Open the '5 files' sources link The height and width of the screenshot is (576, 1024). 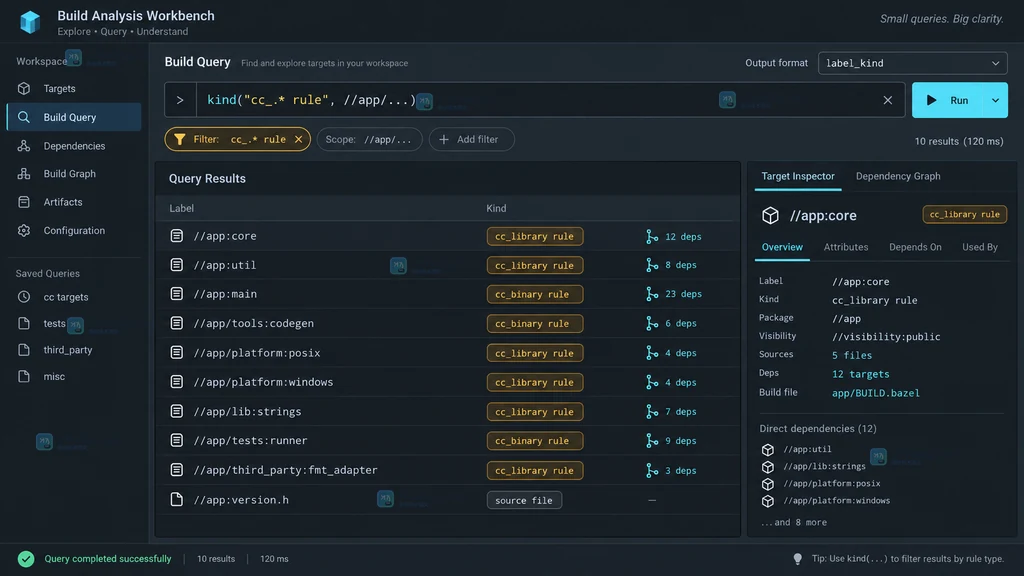852,355
